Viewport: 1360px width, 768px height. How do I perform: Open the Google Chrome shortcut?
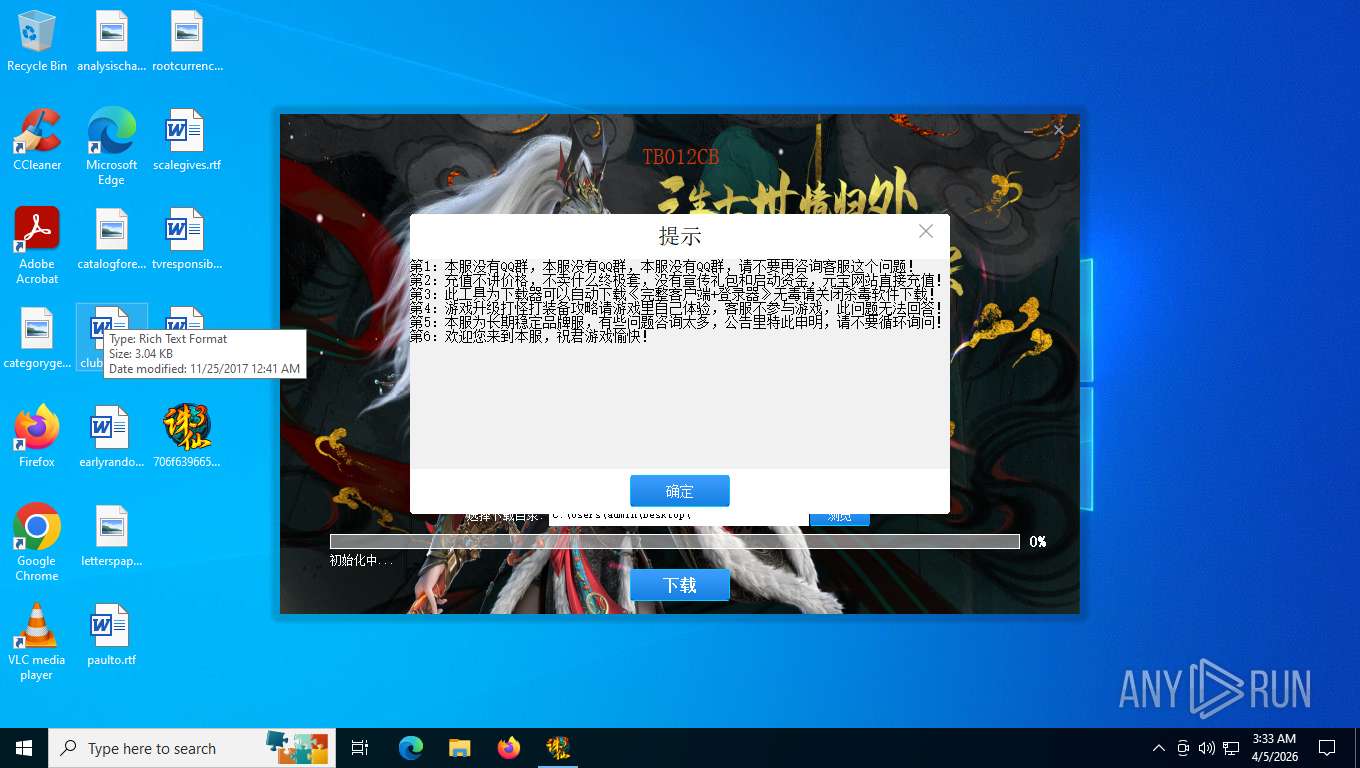37,543
